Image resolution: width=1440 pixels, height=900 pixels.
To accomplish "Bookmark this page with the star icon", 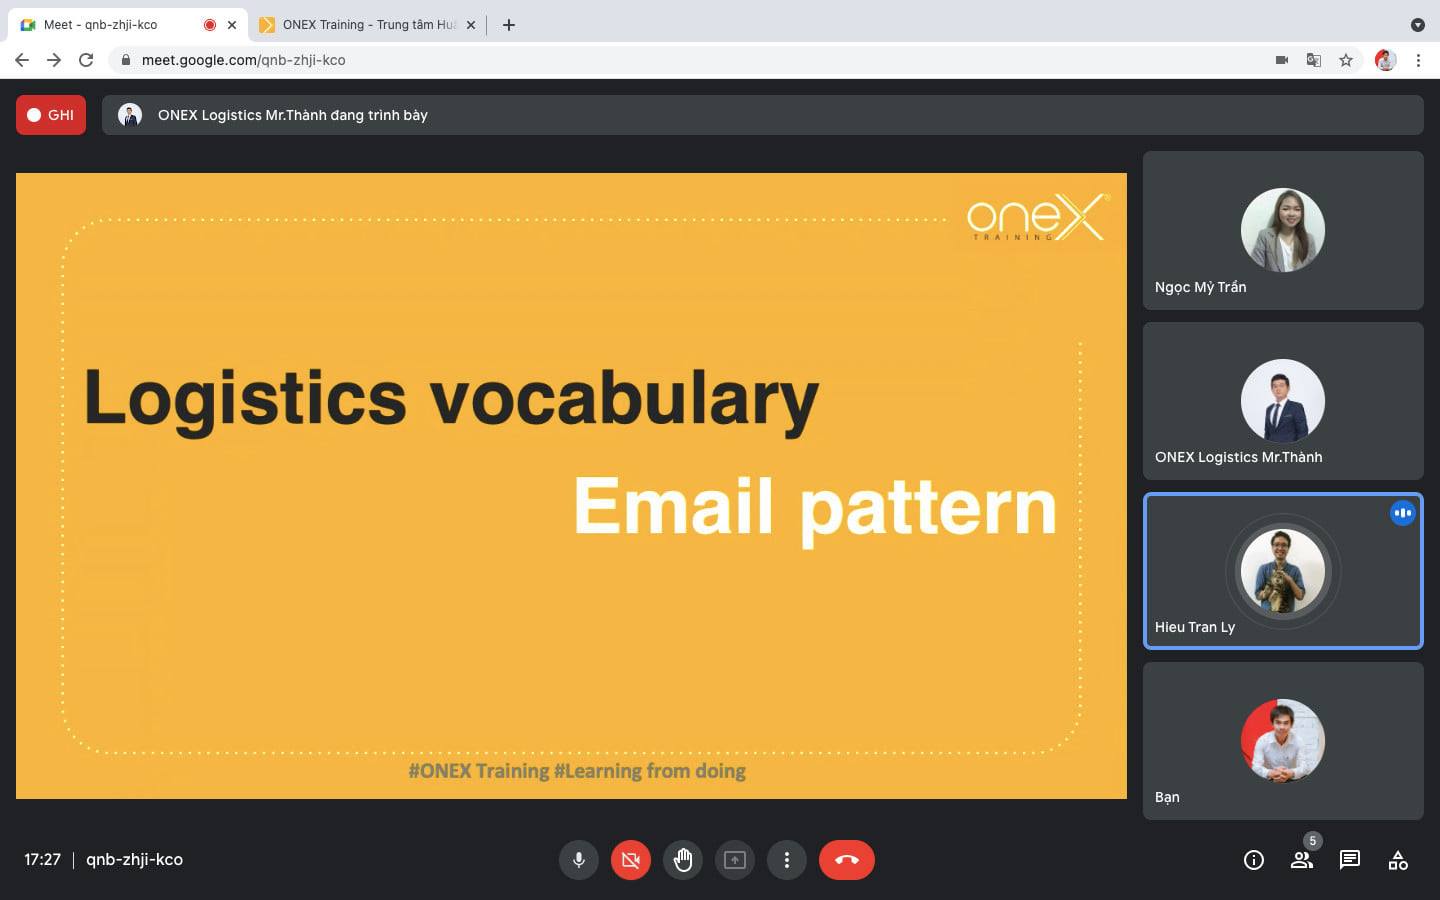I will [x=1346, y=60].
